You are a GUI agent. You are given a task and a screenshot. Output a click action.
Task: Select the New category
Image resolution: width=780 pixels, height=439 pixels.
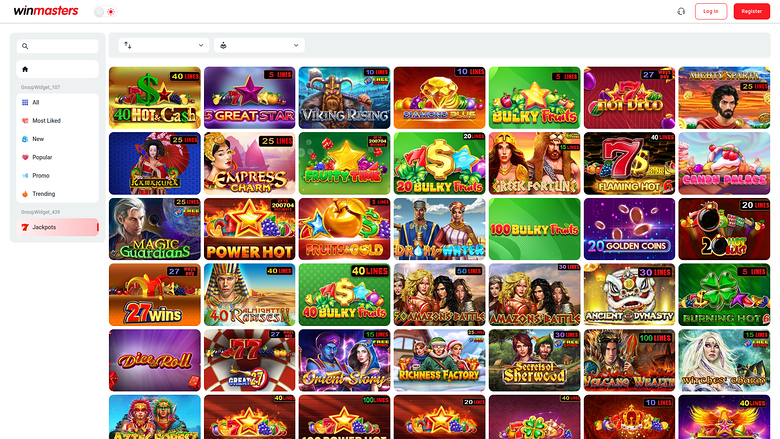[57, 139]
